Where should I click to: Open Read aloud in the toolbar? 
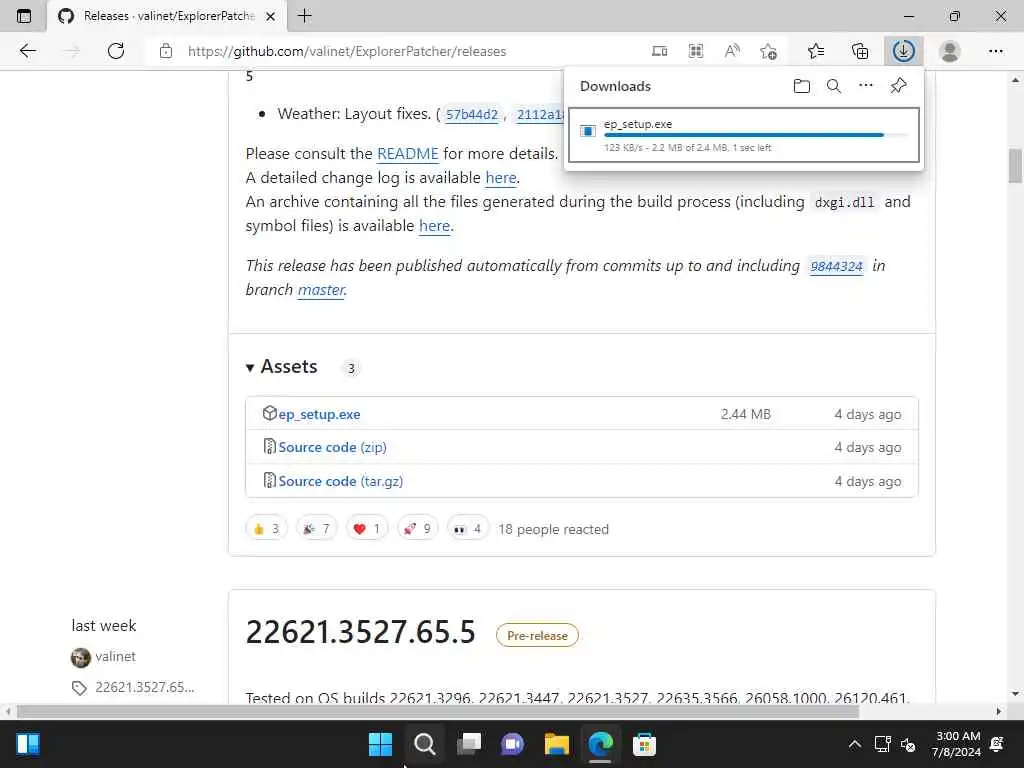click(x=732, y=51)
